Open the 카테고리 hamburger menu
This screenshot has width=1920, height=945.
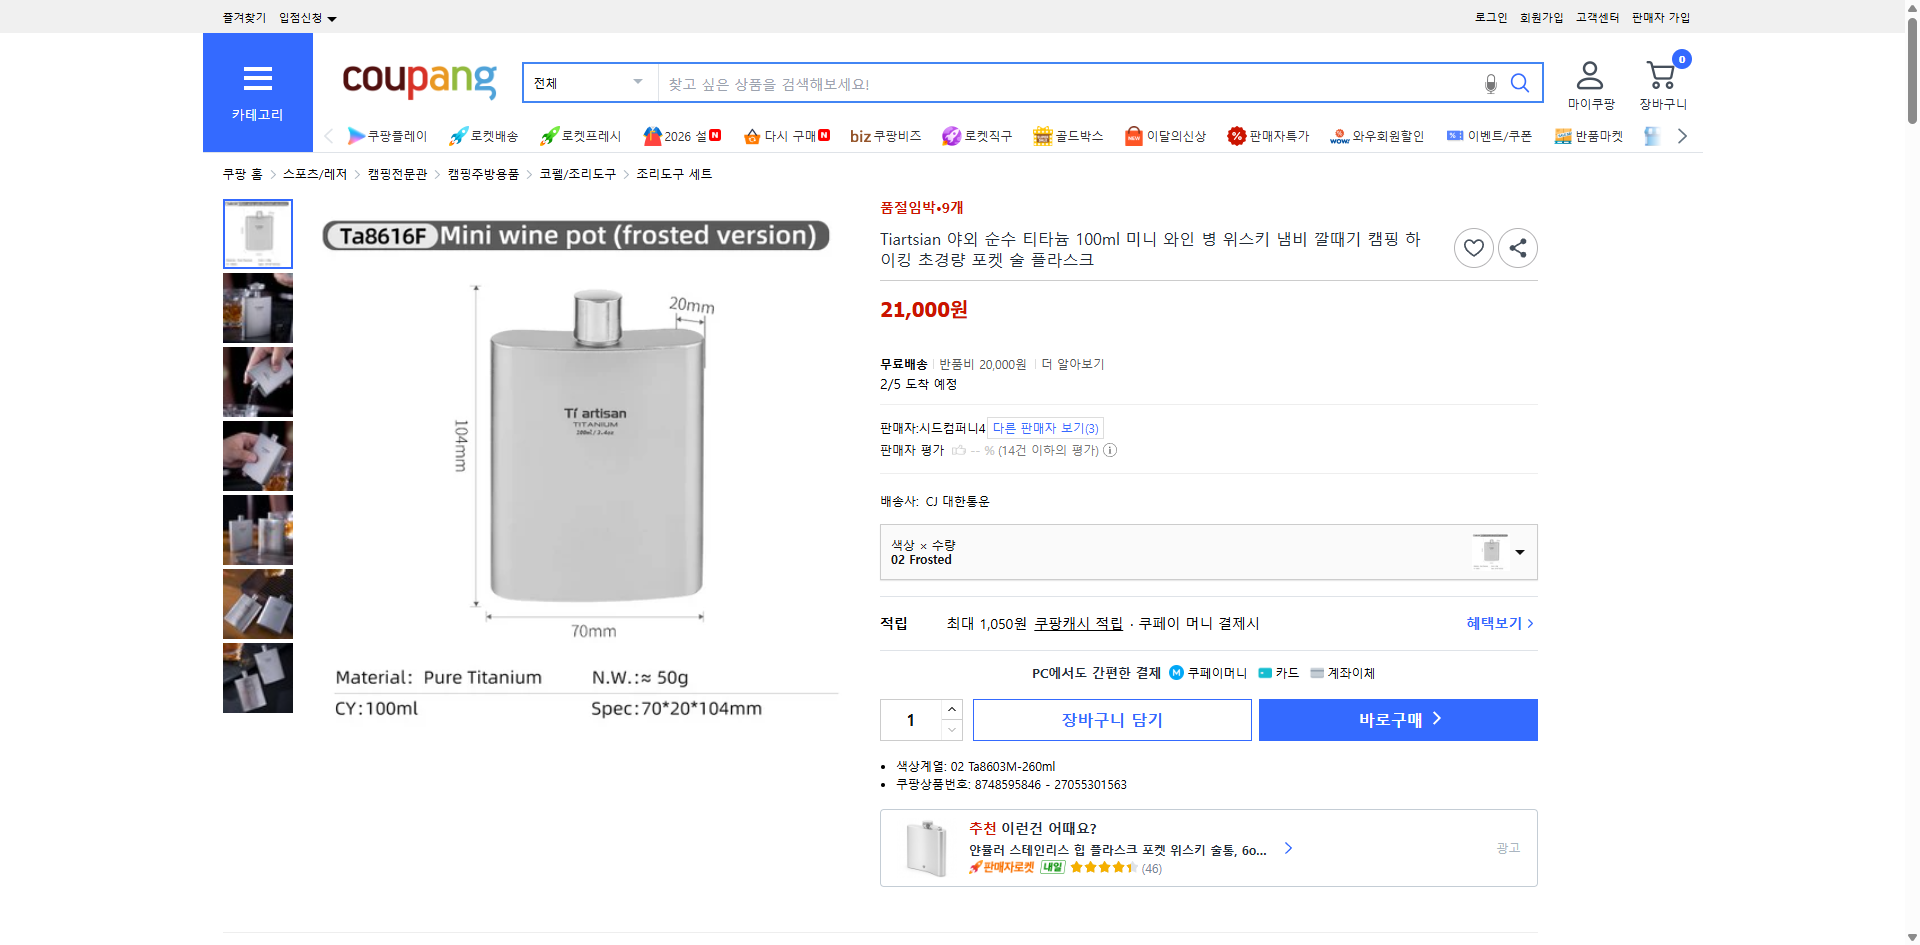tap(257, 78)
